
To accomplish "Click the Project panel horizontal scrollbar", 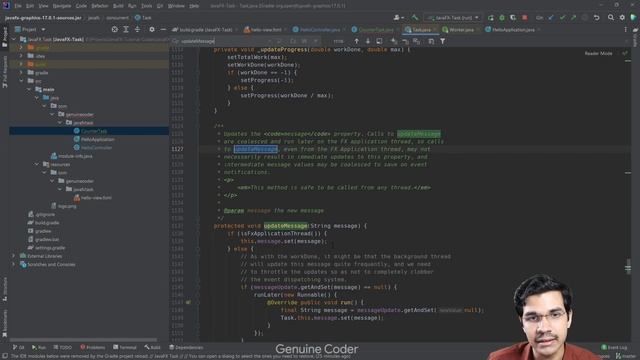I will point(83,340).
